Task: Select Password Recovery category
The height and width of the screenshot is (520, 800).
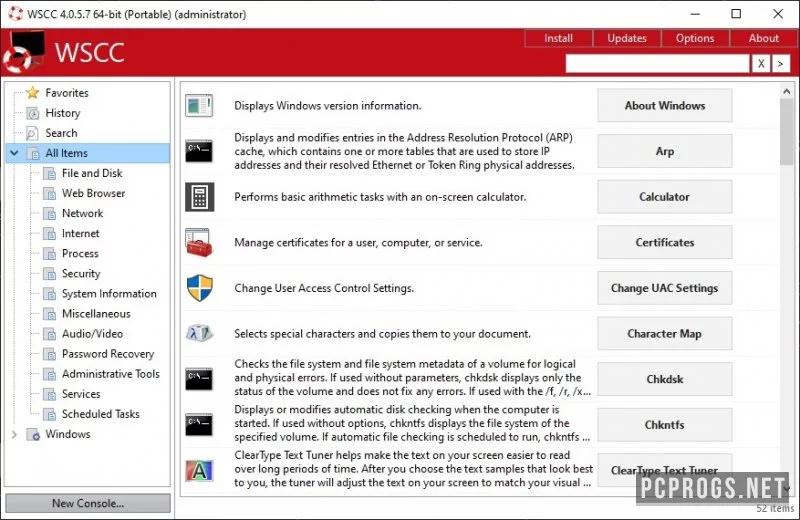Action: coord(108,354)
